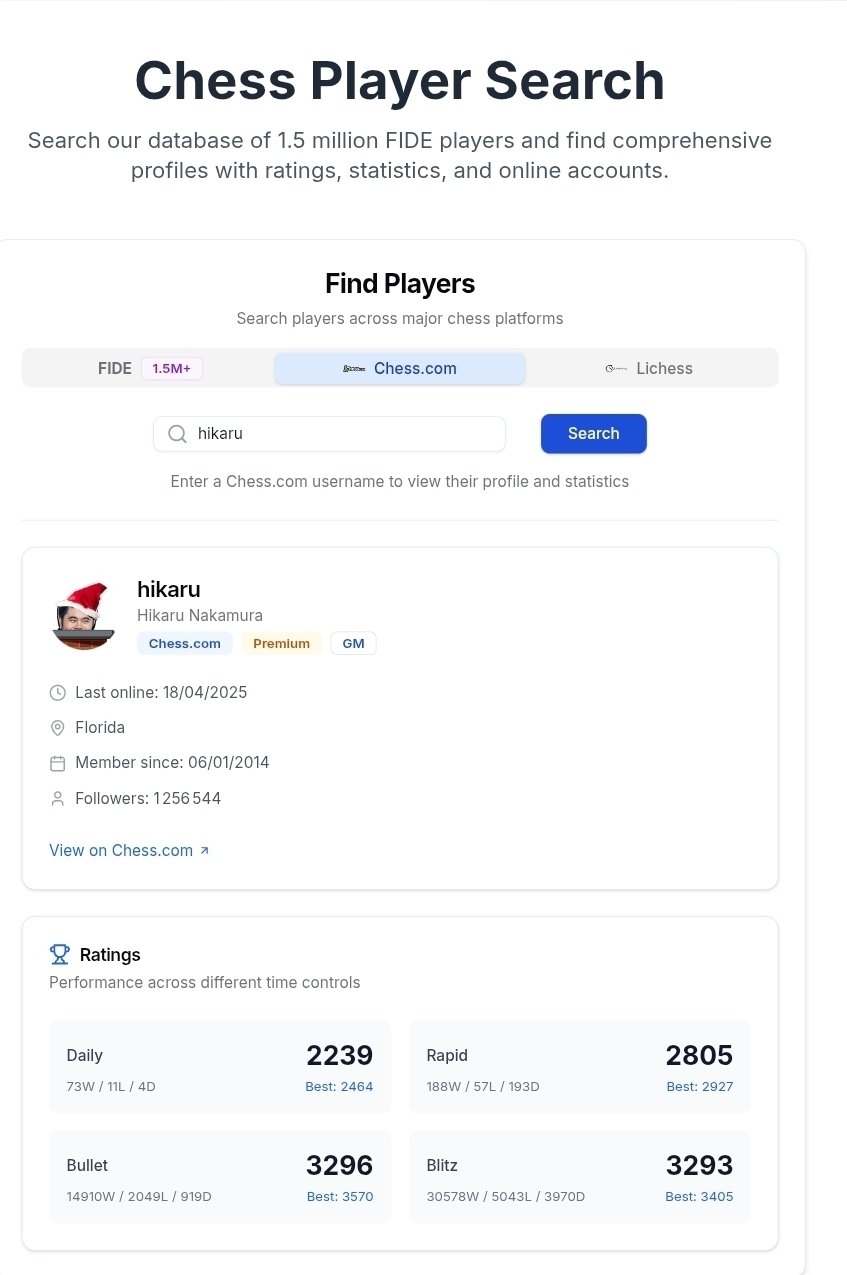Select the Chess.com platform tab
The image size is (847, 1275).
click(400, 368)
